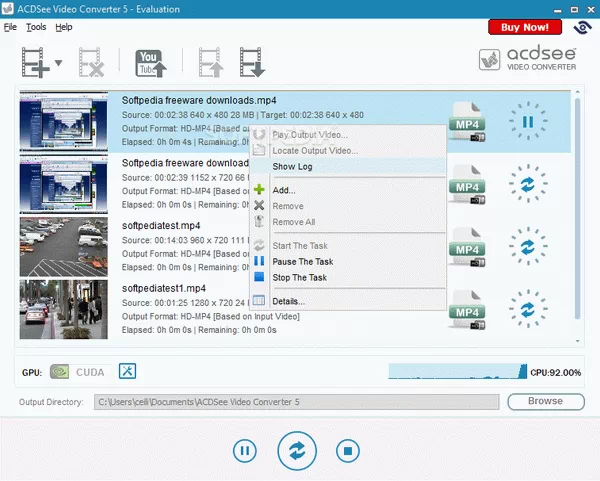The image size is (600, 481).
Task: Start conversion icon for softpediatest1.mp4
Action: coord(528,309)
